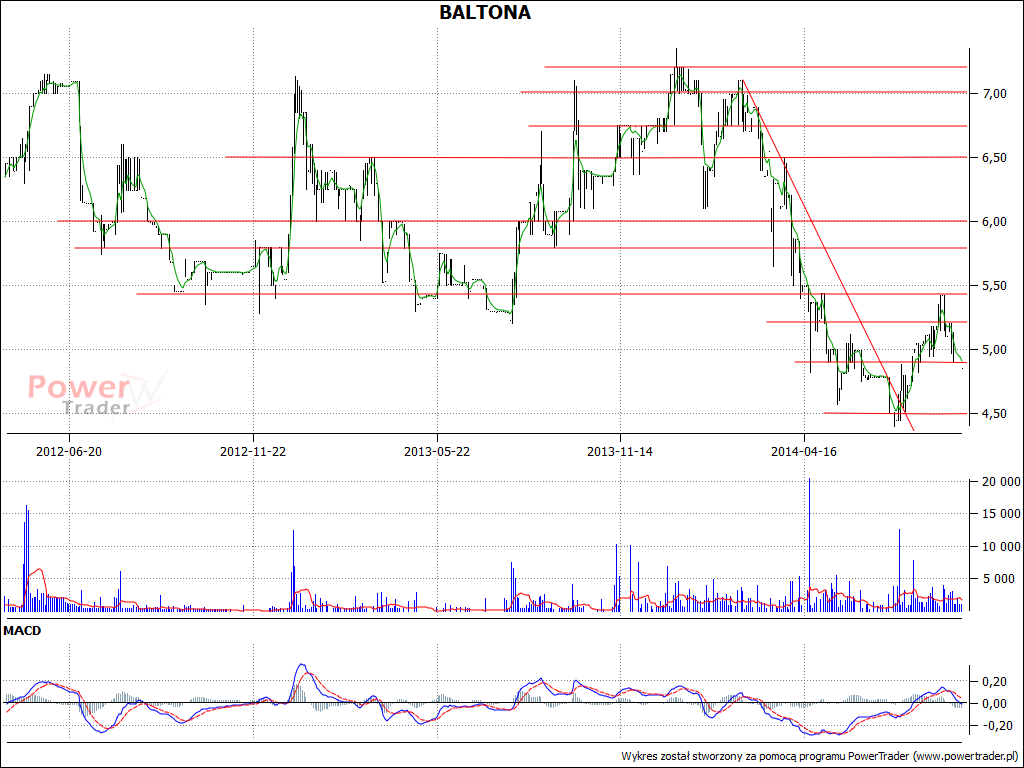Image resolution: width=1024 pixels, height=768 pixels.
Task: Click the 5,50 price axis label
Action: 995,286
